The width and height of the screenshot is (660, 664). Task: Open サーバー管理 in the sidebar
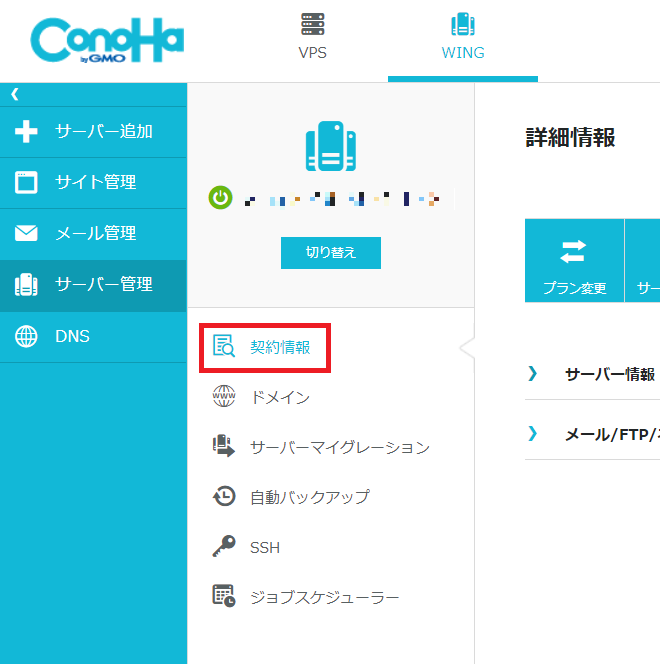pyautogui.click(x=103, y=285)
